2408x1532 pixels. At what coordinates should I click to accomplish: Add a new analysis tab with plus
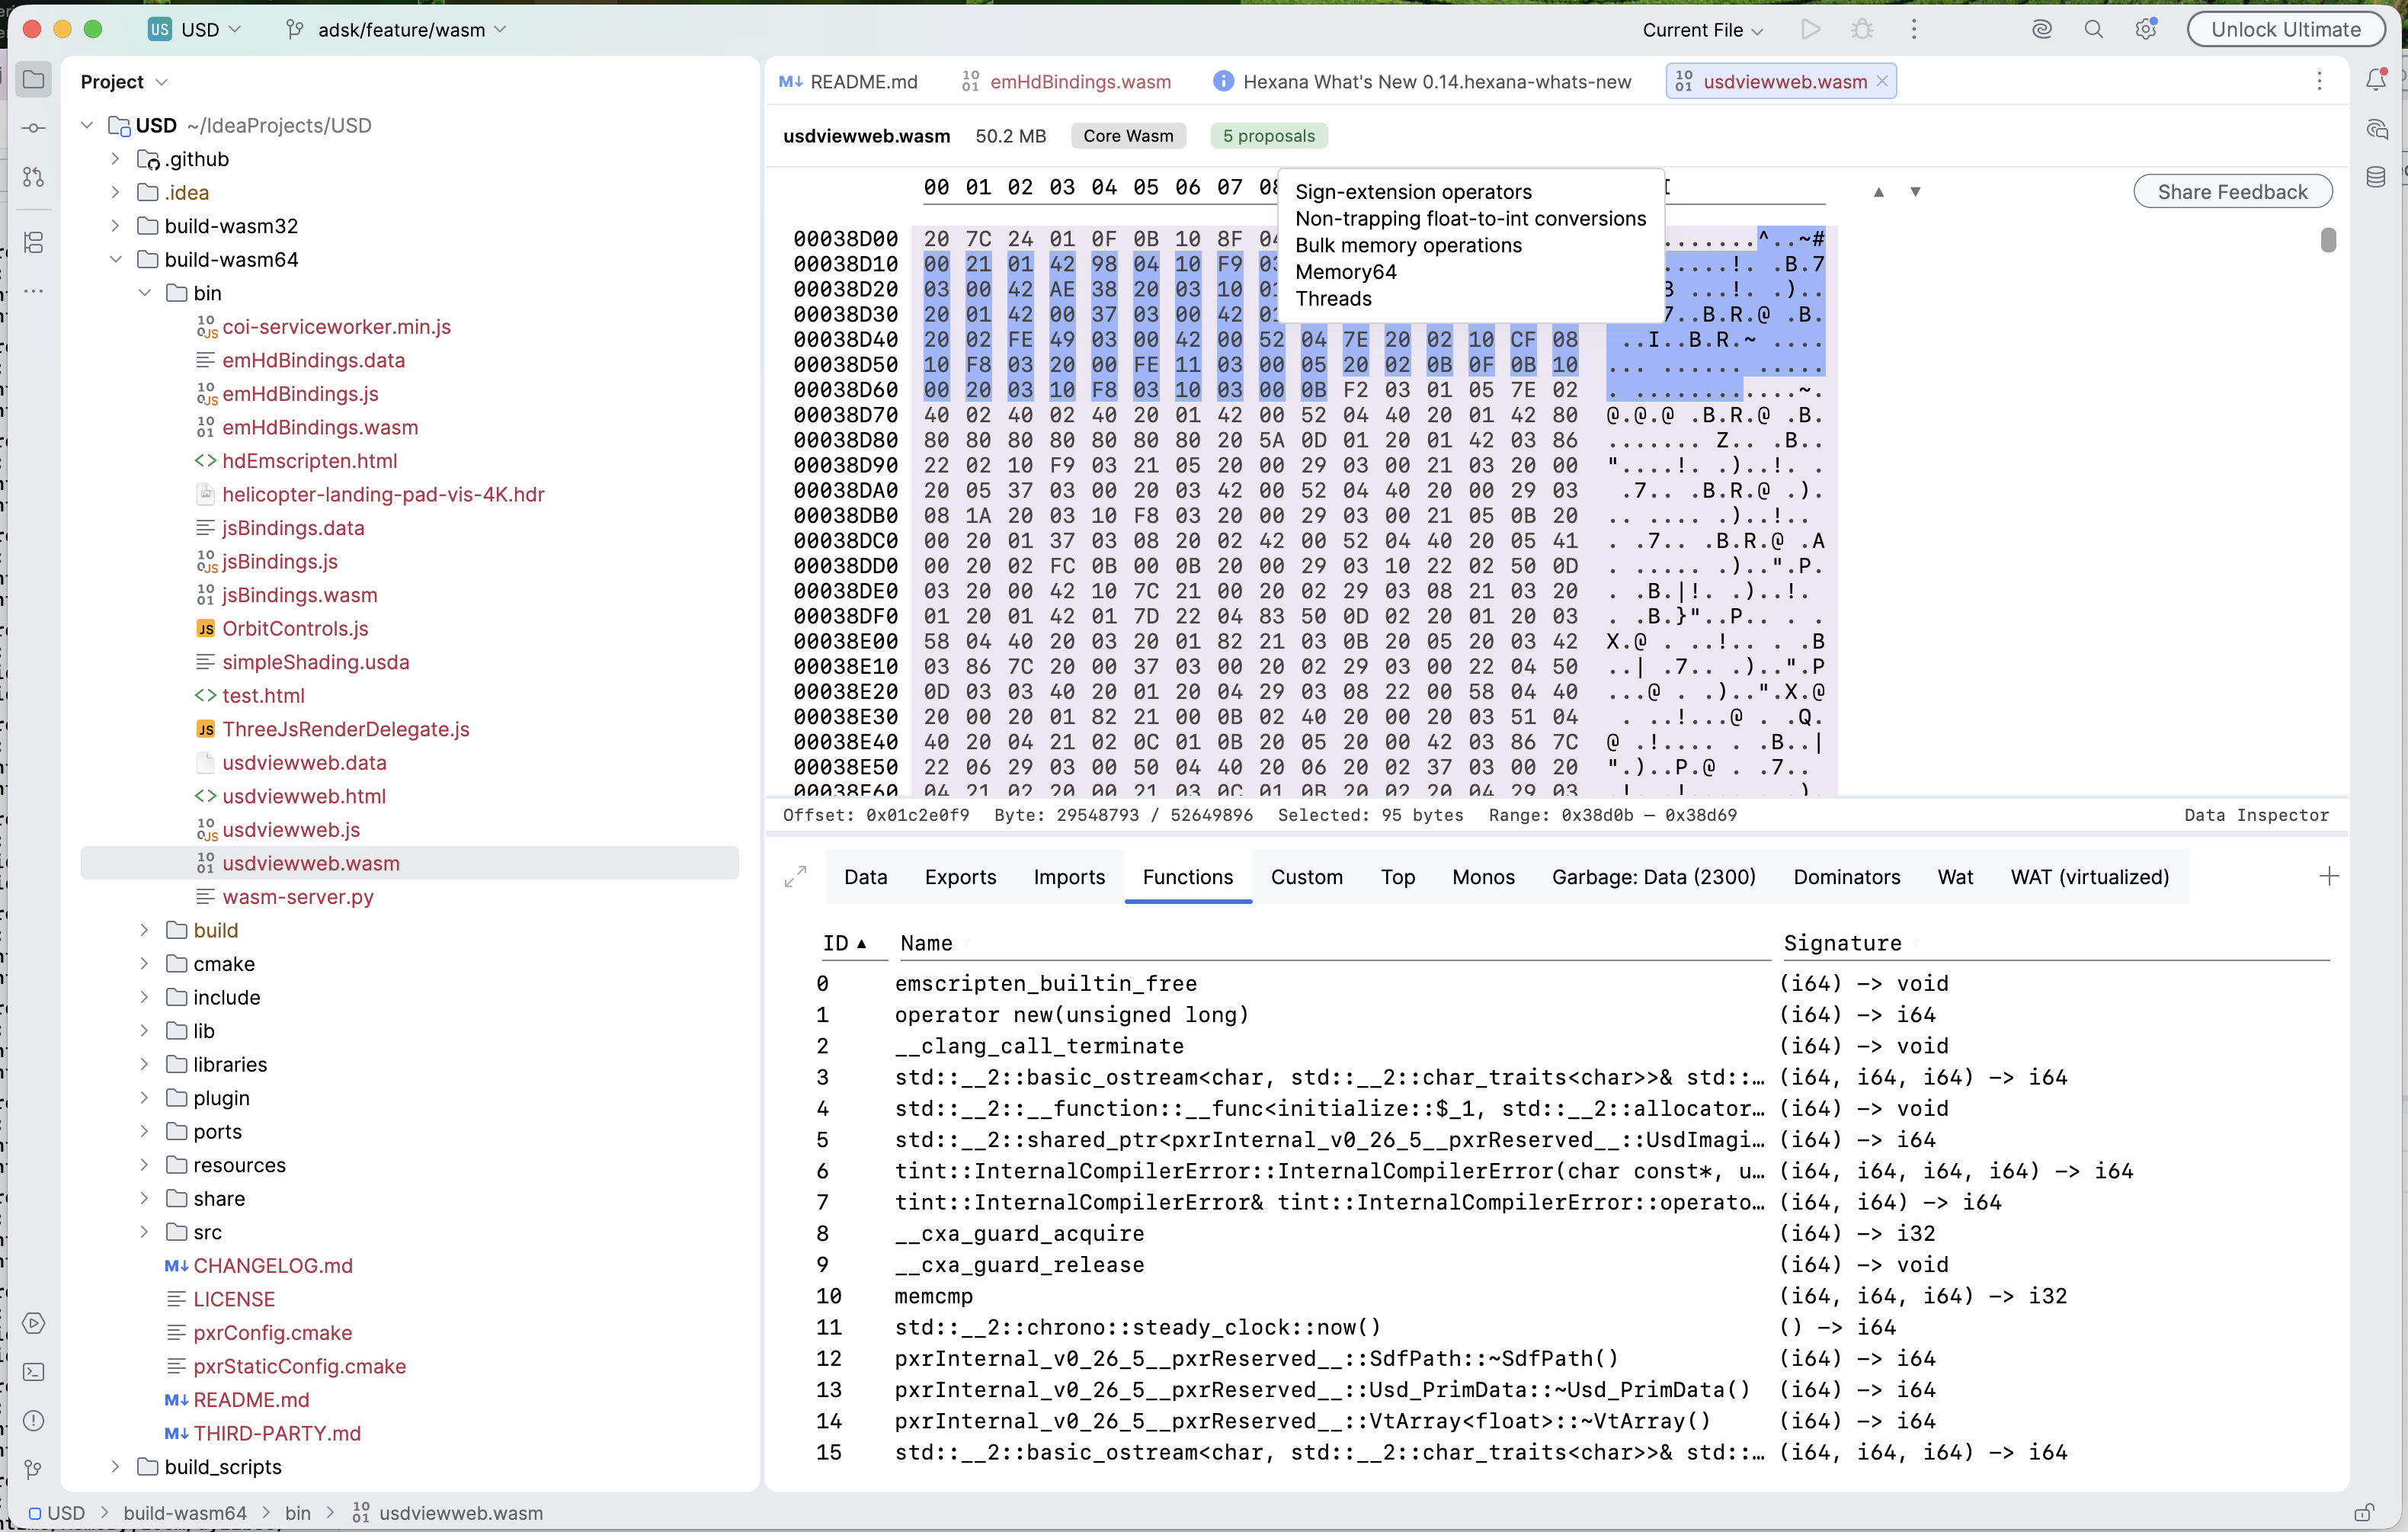pos(2329,877)
